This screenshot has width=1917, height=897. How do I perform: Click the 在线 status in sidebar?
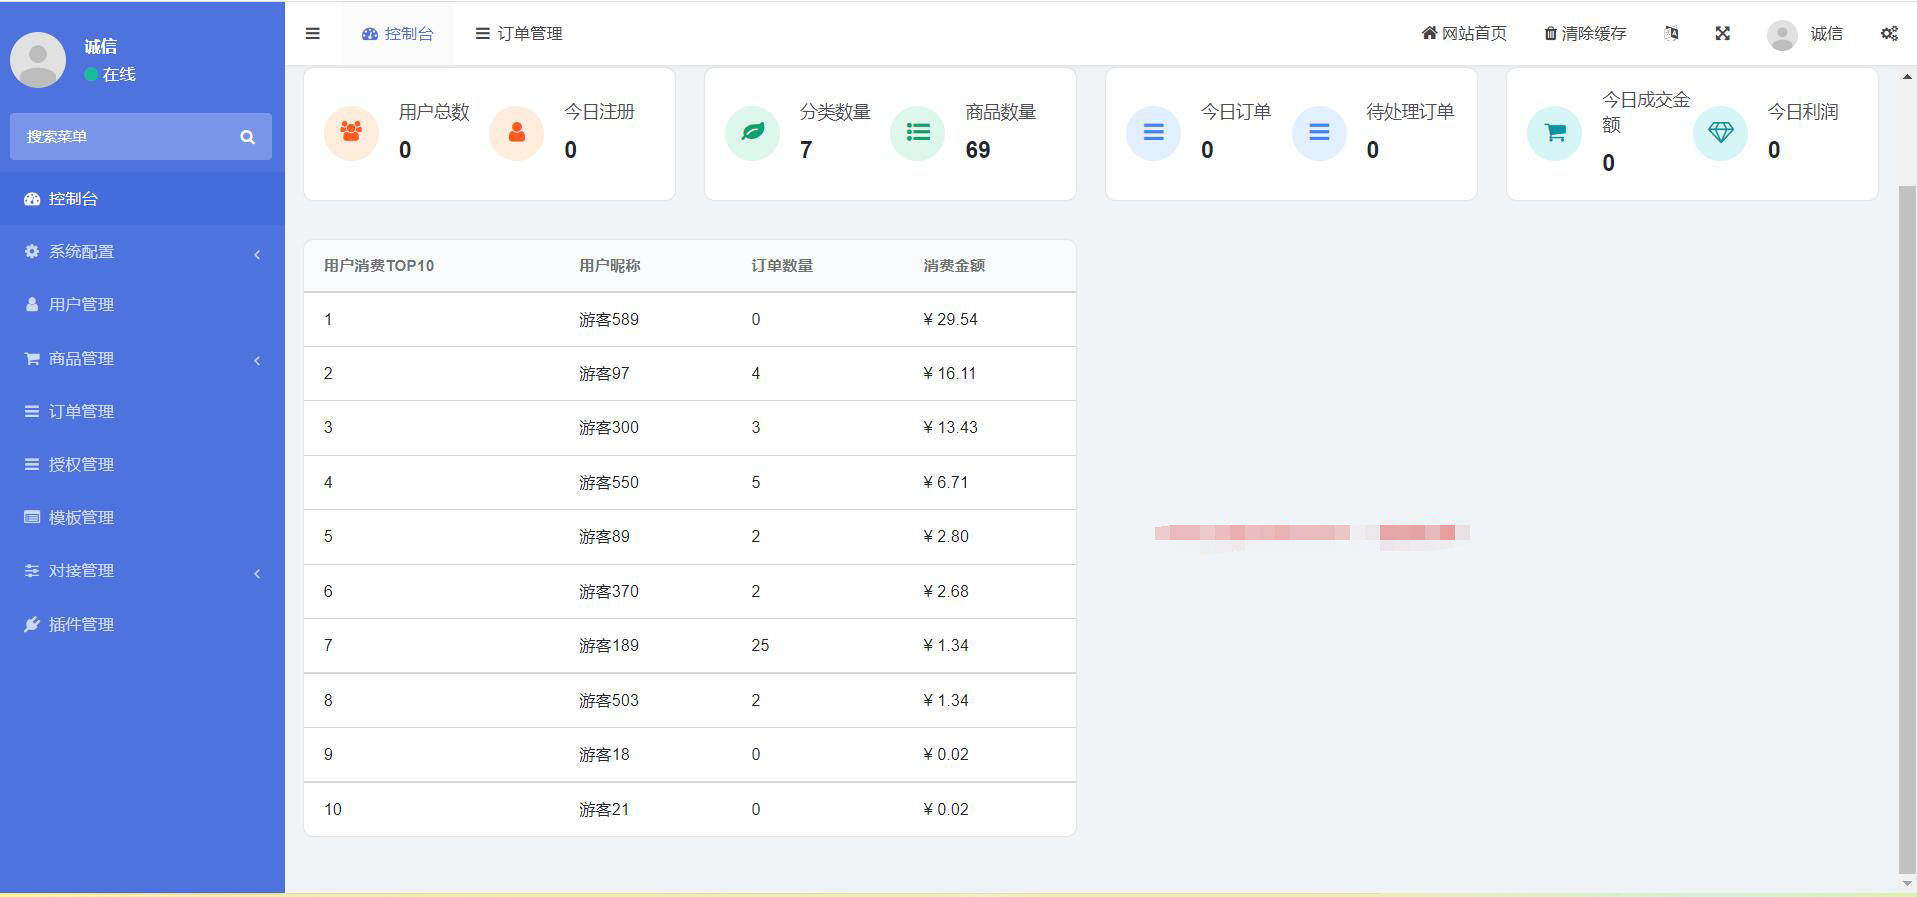click(110, 74)
